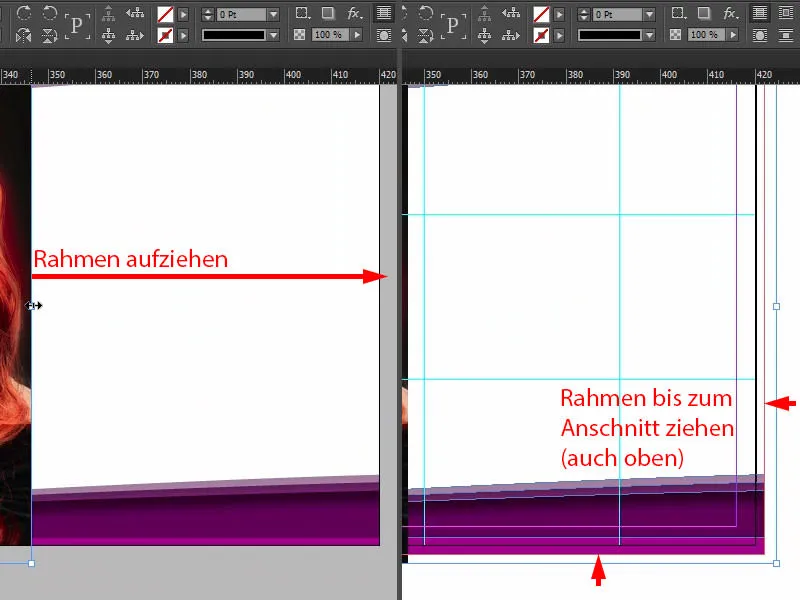Open stroke weight dropdown in right window
Image resolution: width=800 pixels, height=600 pixels.
tap(649, 14)
